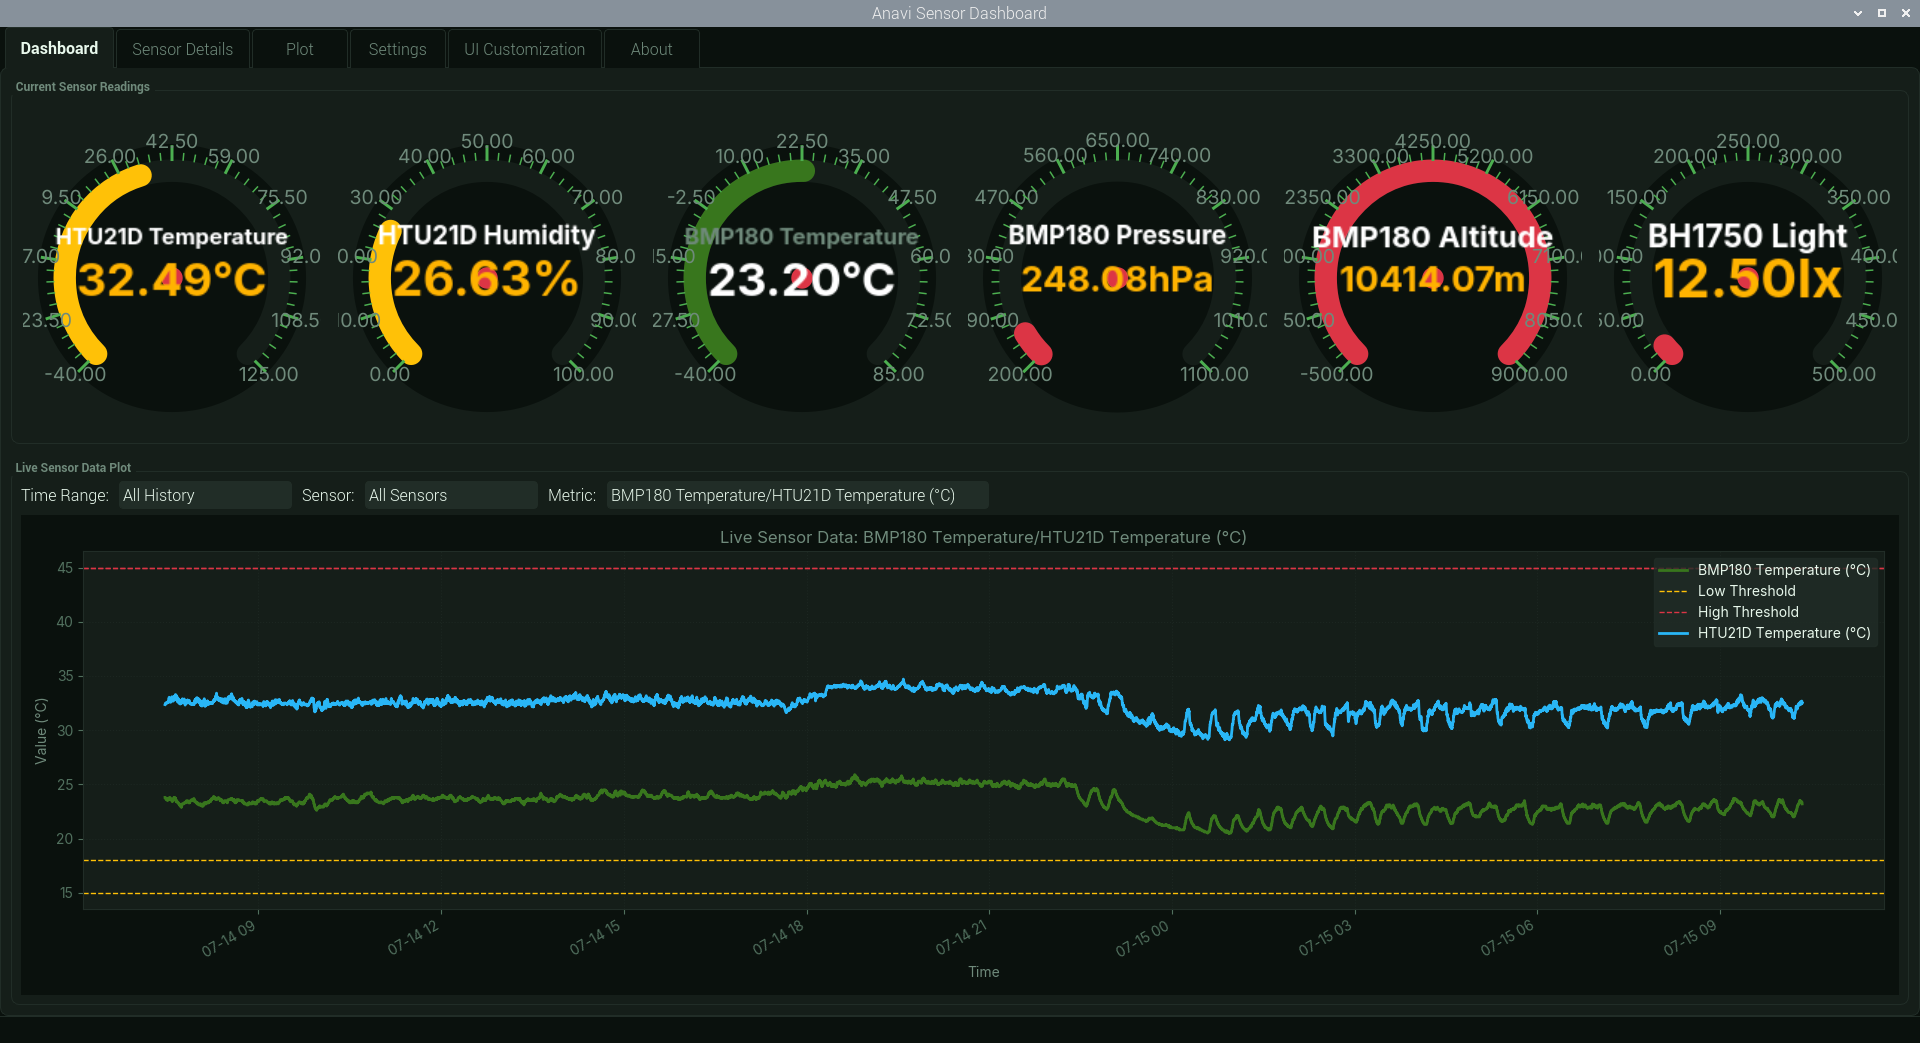Click the HTU21D Humidity gauge
Image resolution: width=1920 pixels, height=1043 pixels.
487,278
